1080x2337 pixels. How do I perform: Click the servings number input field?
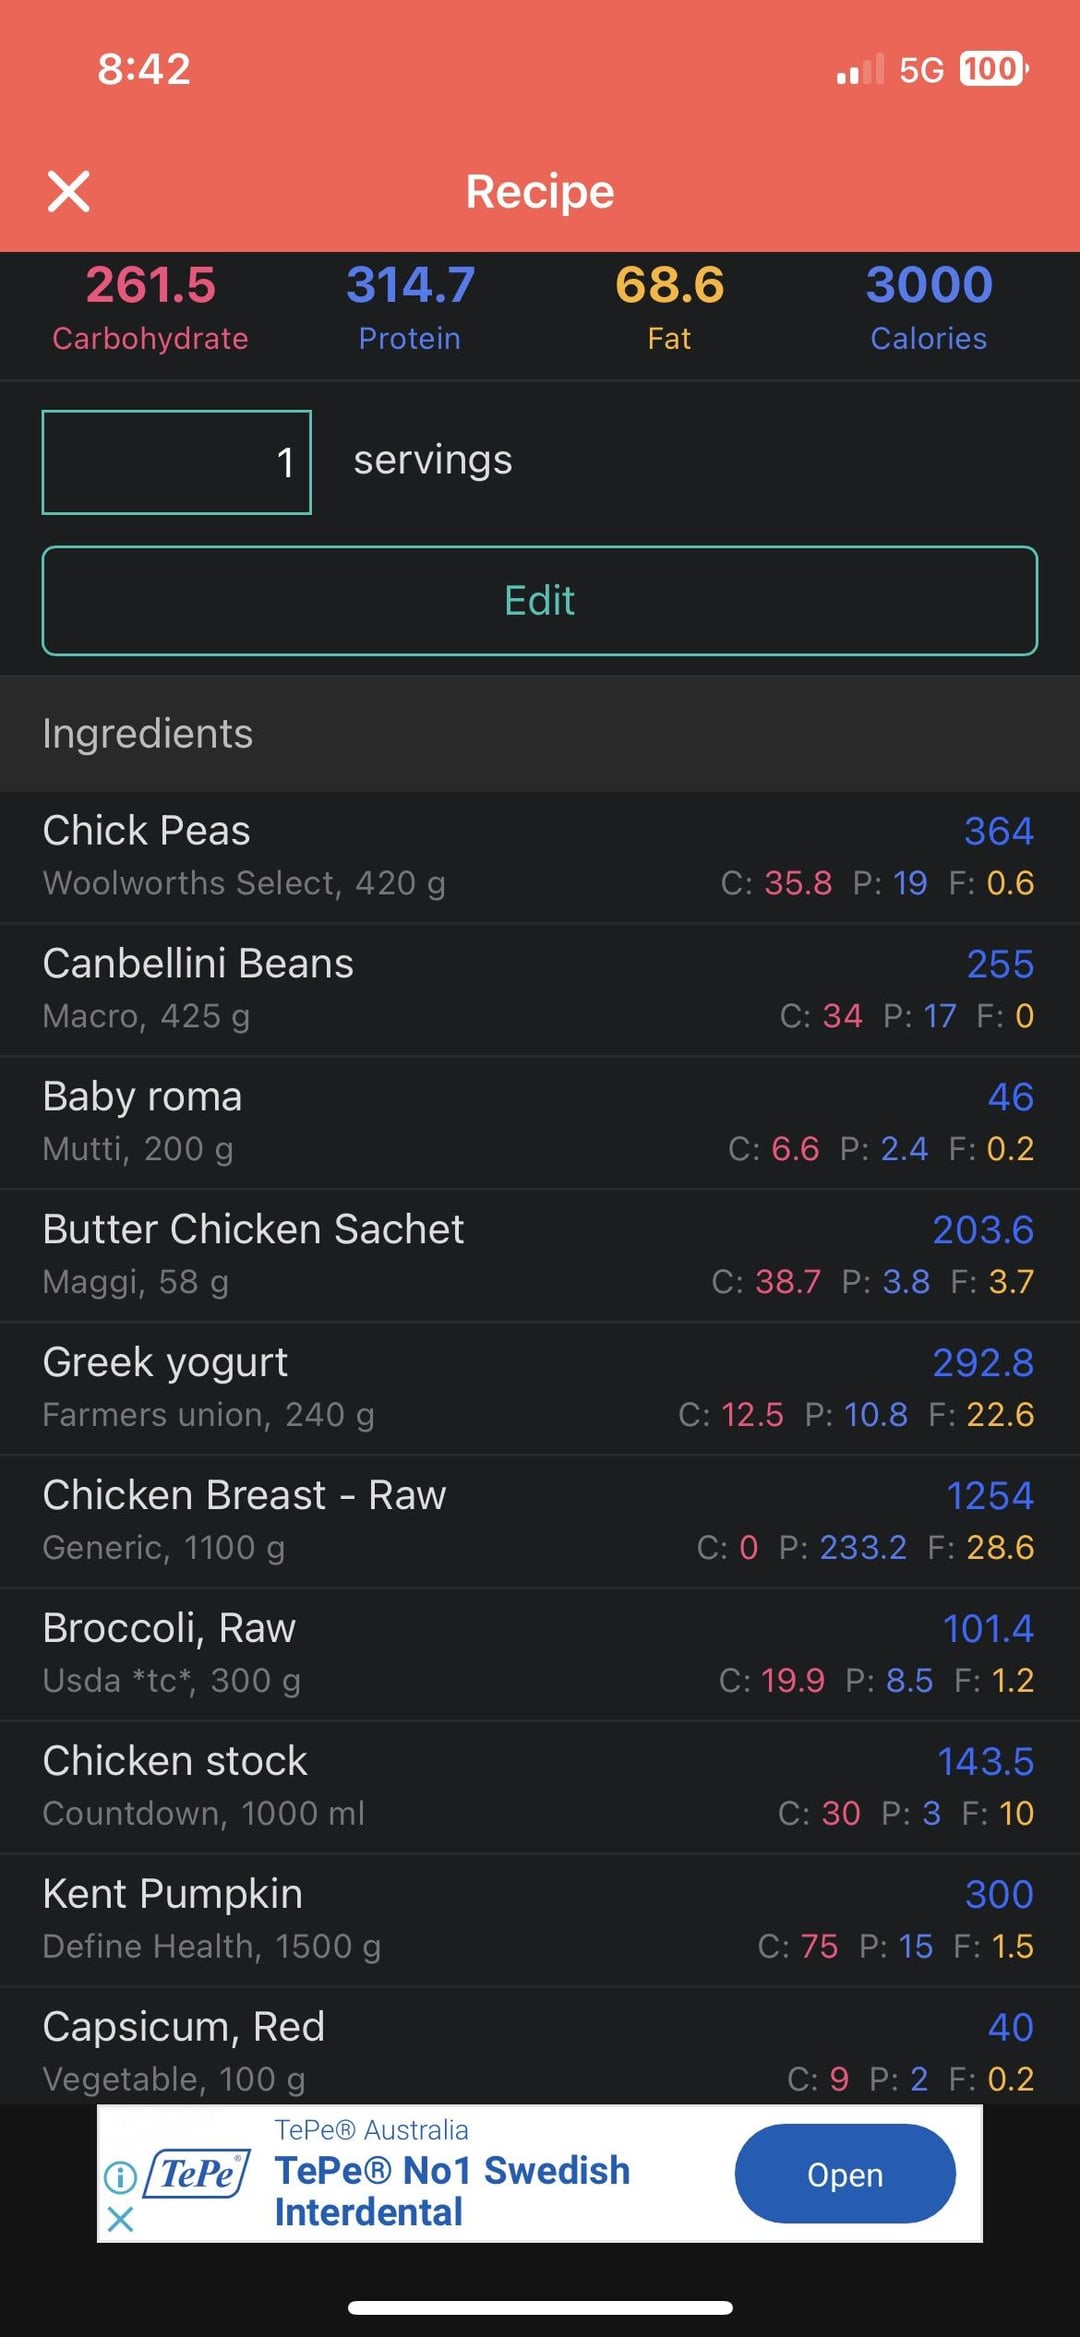pos(176,462)
